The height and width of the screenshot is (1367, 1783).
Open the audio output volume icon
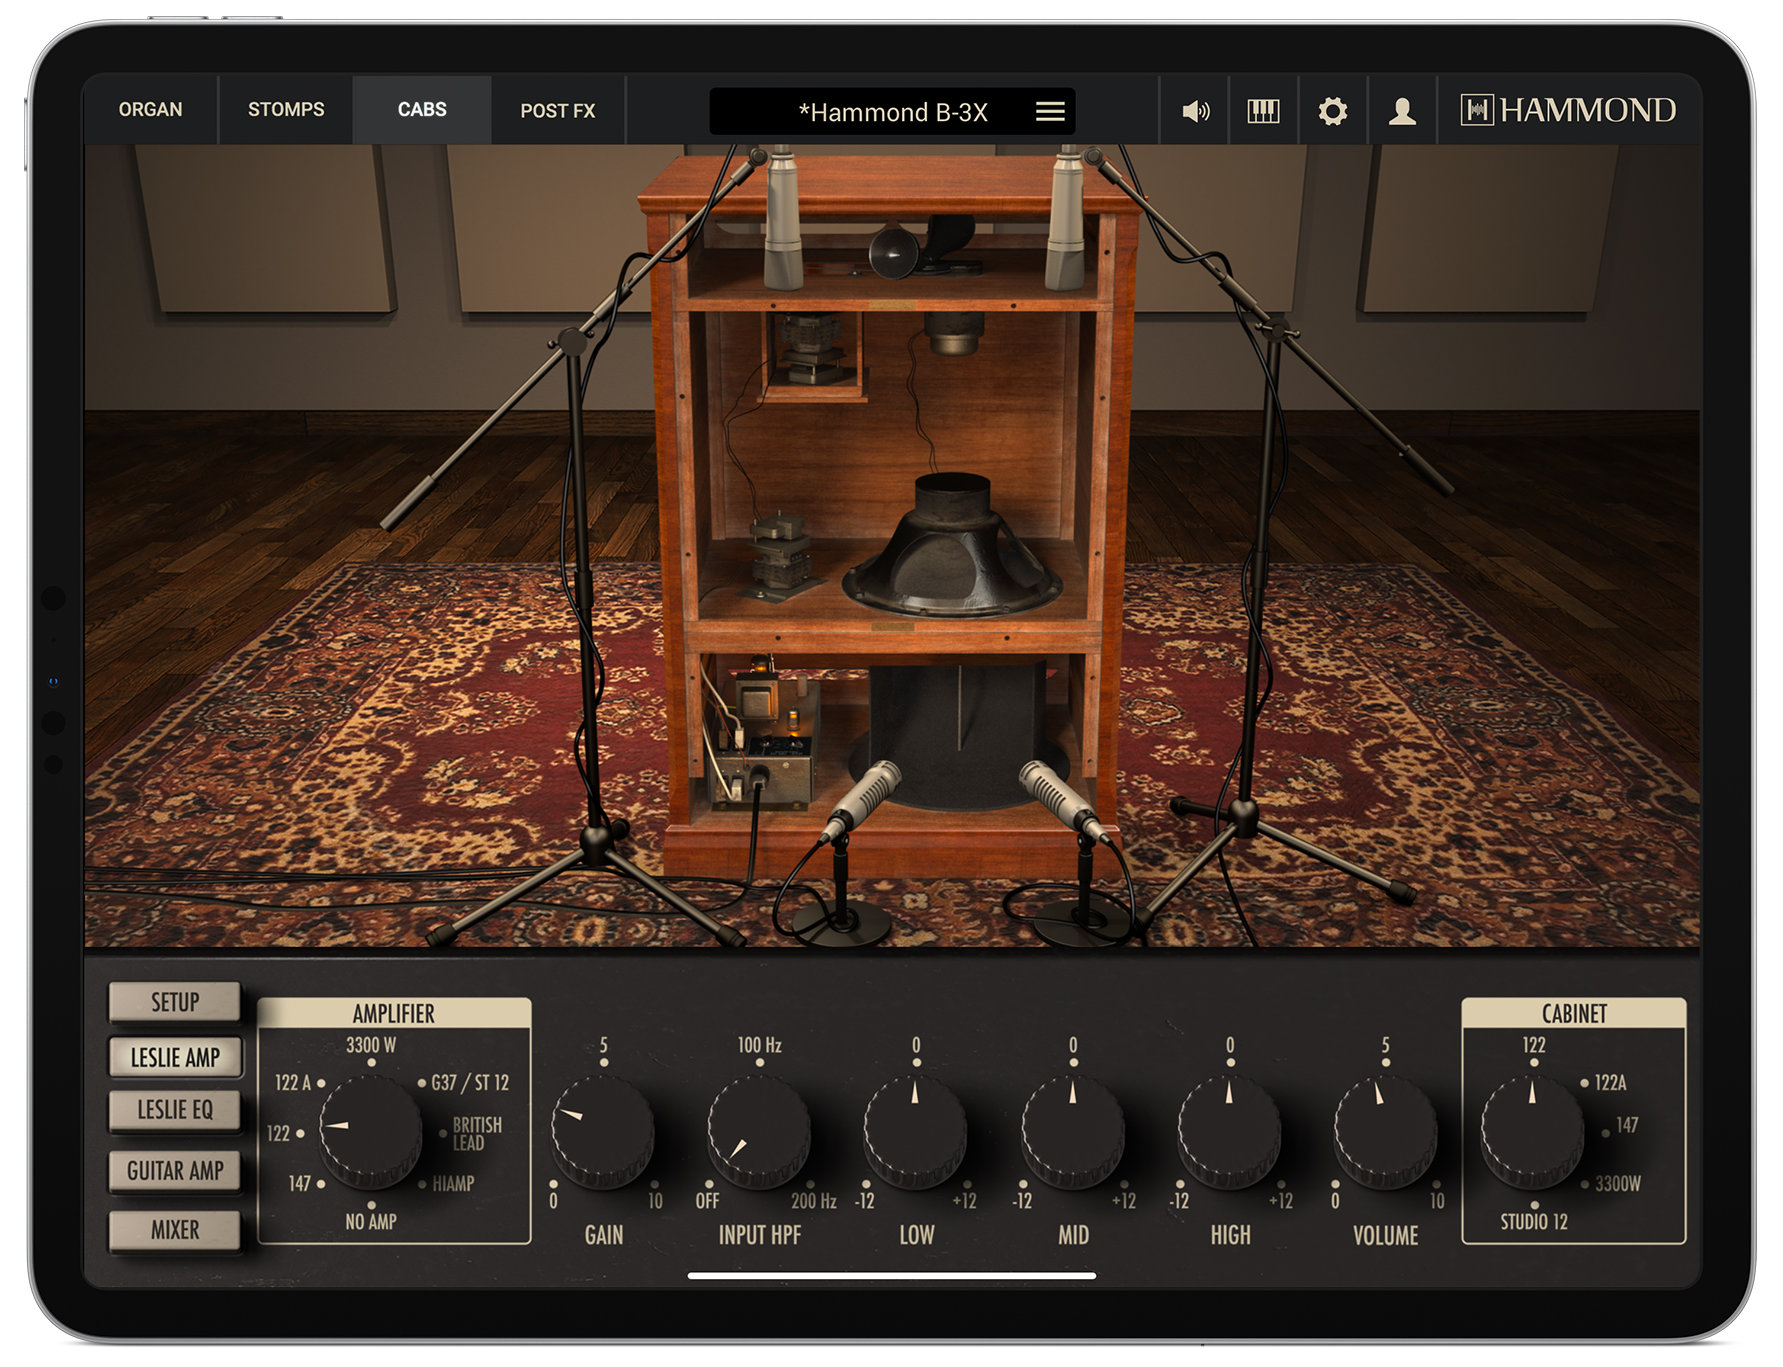(1196, 111)
